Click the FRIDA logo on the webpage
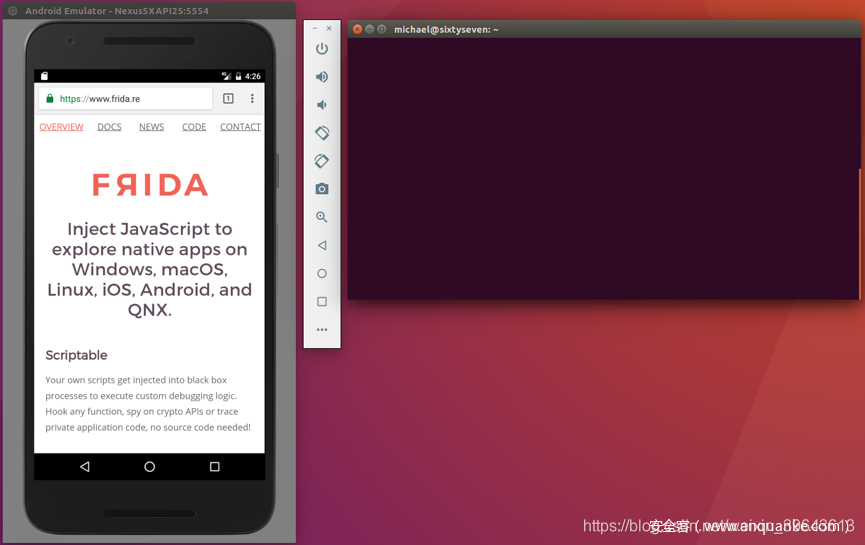This screenshot has height=545, width=865. coord(150,185)
